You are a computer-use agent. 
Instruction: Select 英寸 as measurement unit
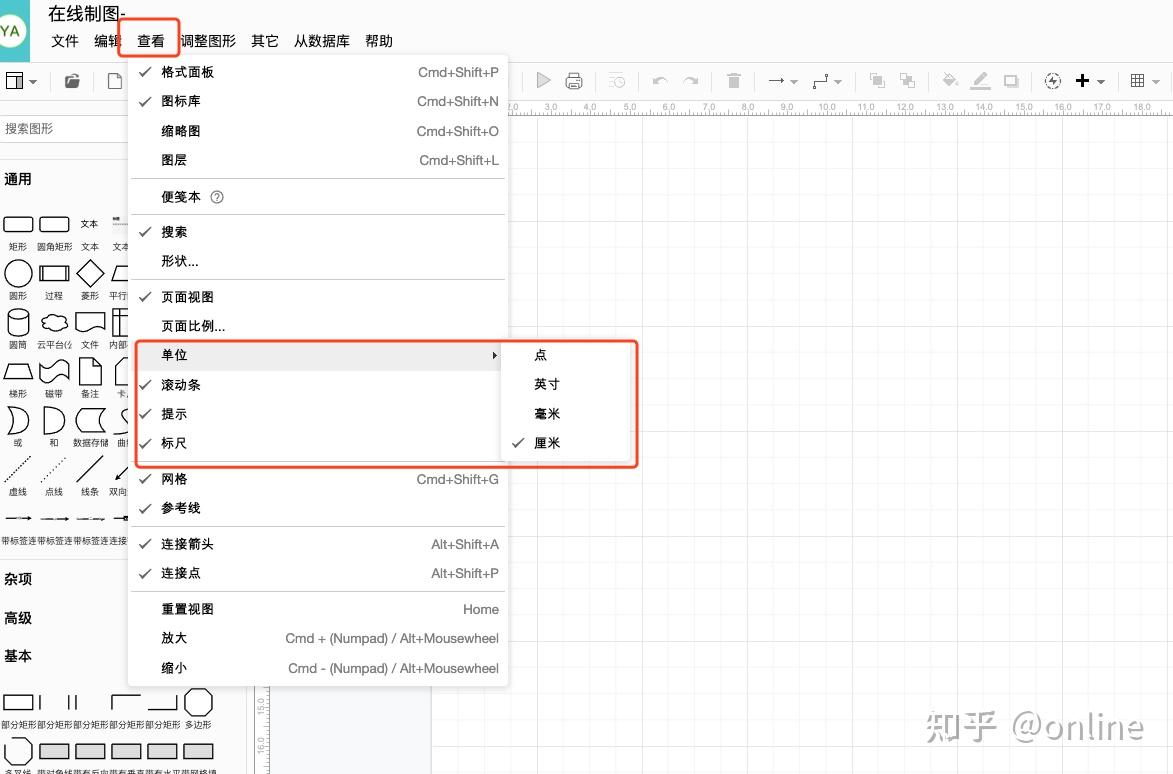pos(548,383)
